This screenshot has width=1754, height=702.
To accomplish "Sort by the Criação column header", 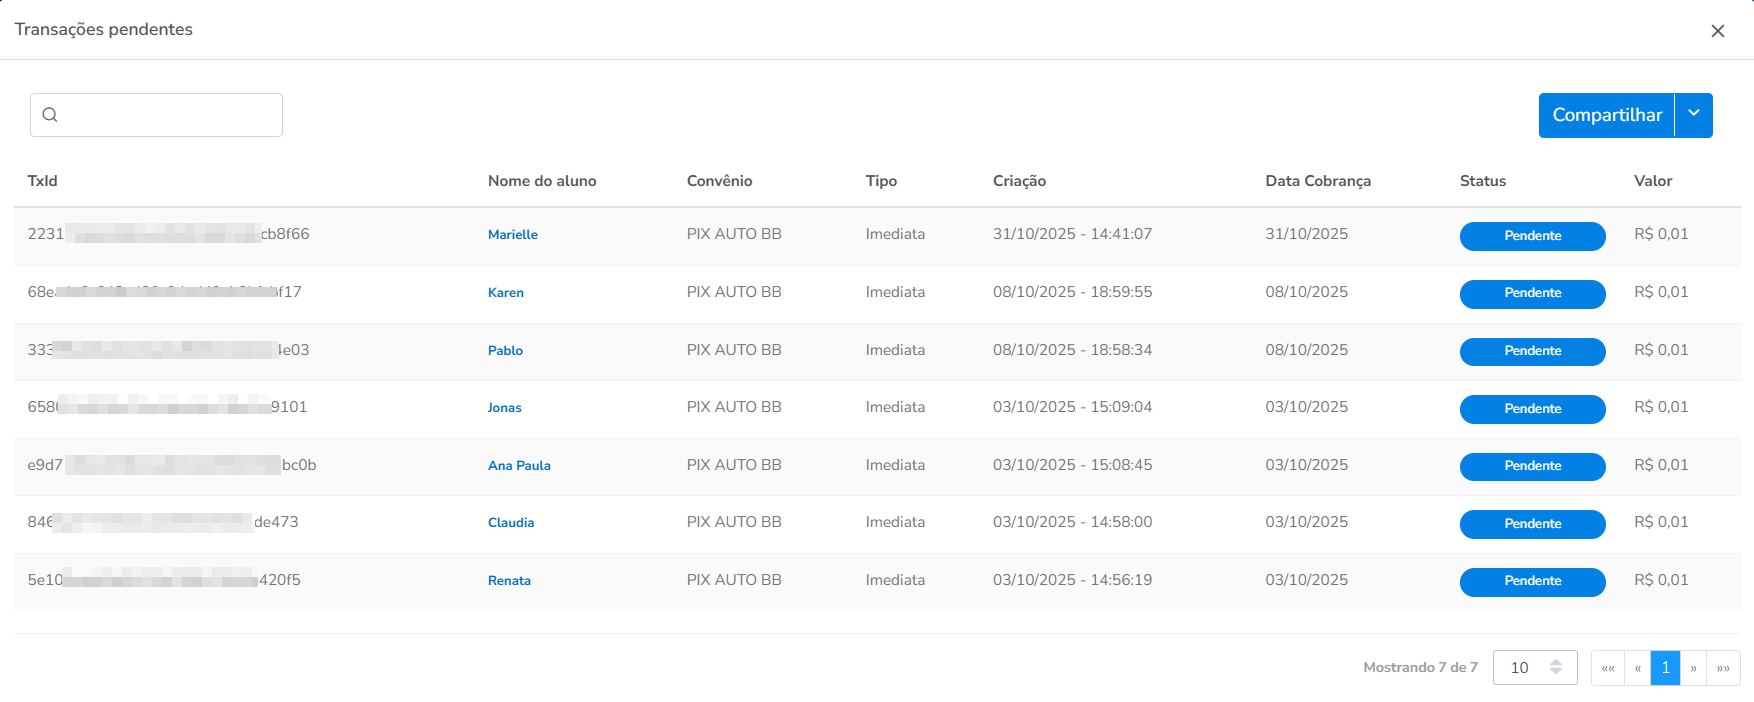I will [x=1019, y=181].
